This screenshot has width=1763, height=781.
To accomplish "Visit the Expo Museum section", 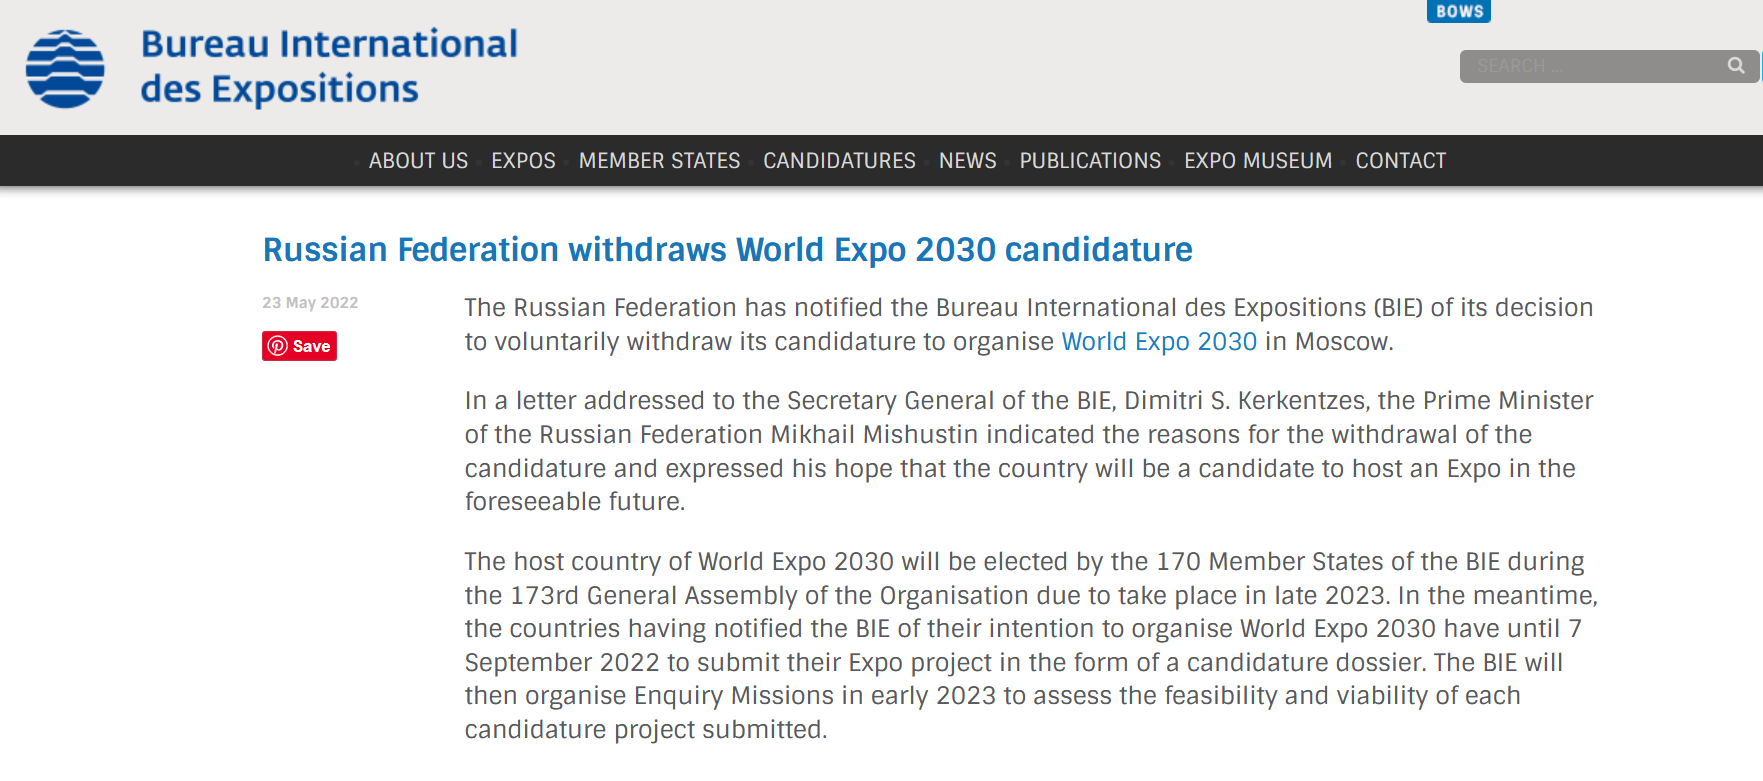I will pos(1258,161).
